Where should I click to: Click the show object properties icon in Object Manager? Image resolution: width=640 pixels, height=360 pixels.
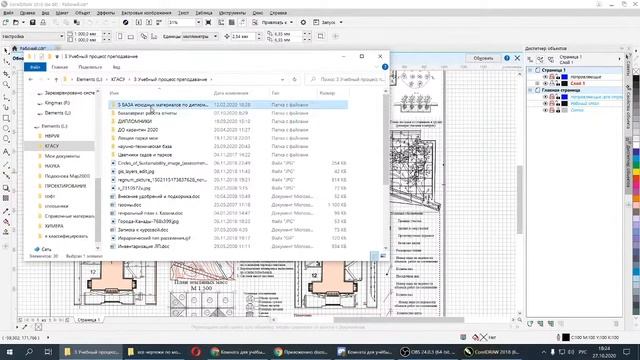[x=530, y=59]
